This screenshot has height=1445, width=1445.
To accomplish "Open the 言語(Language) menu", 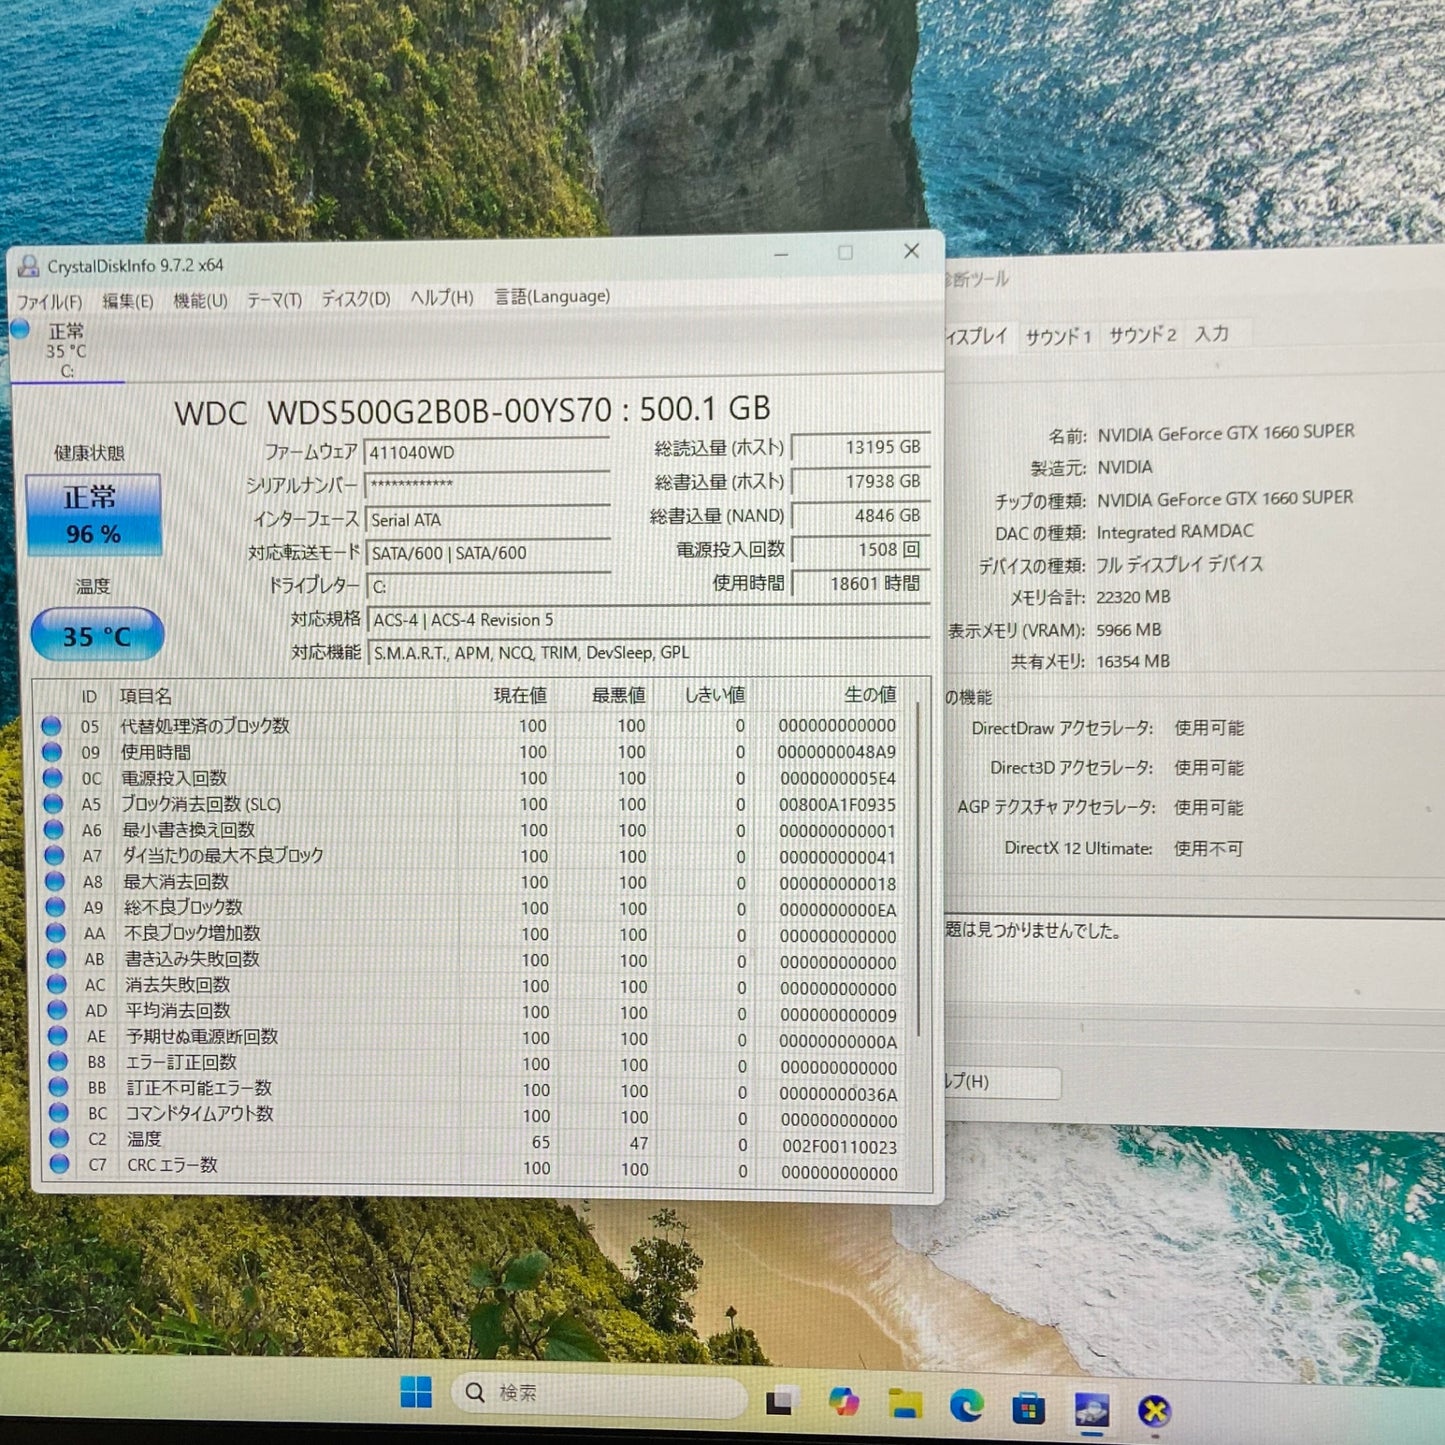I will click(x=552, y=297).
